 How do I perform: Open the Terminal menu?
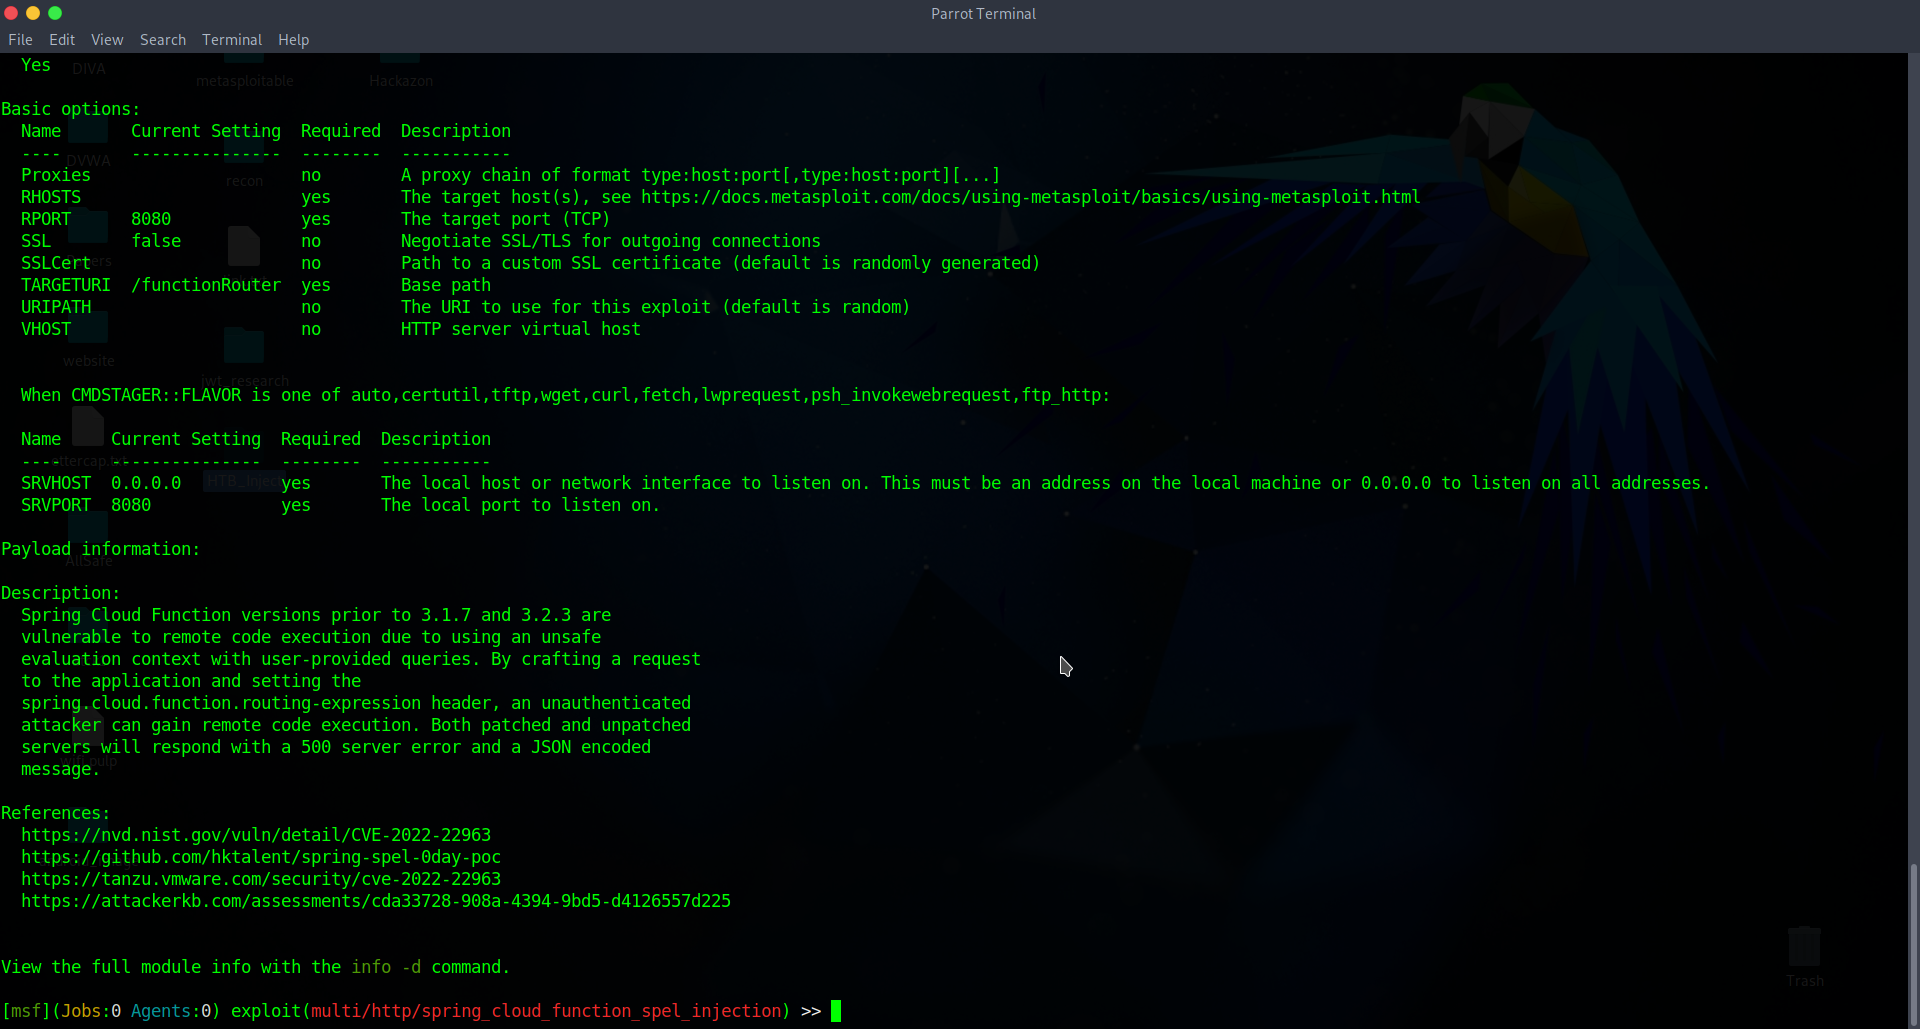[x=232, y=40]
